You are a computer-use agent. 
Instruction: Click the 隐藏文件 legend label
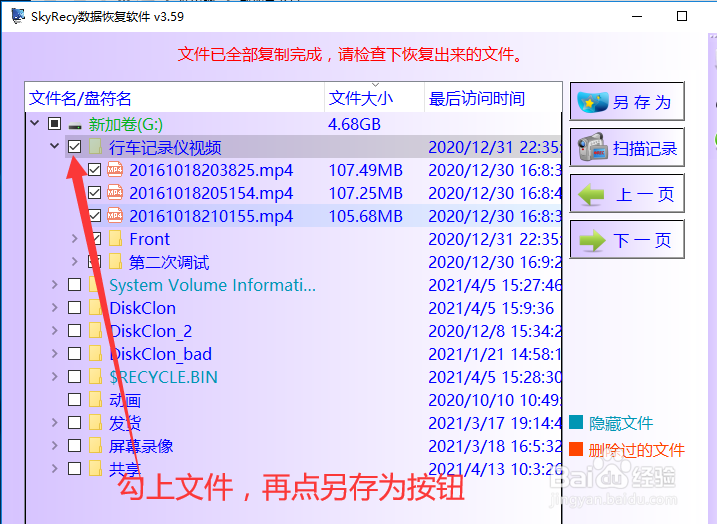click(x=621, y=423)
